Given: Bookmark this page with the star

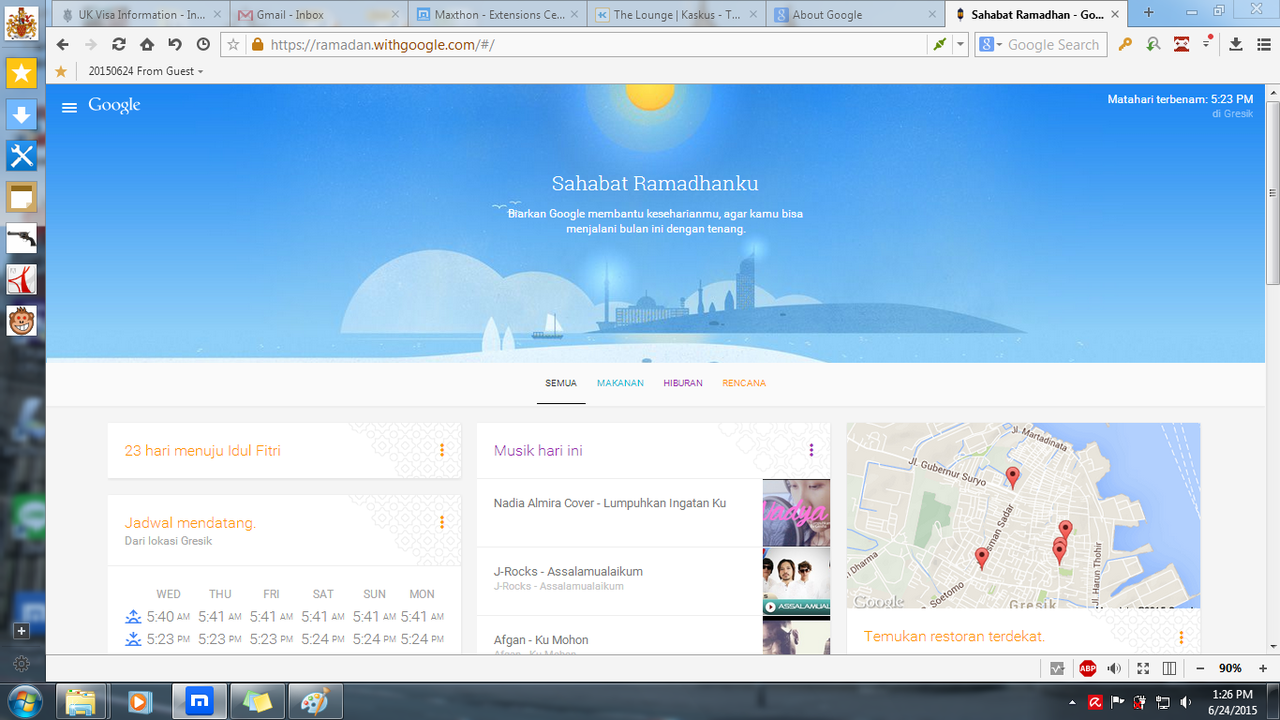Looking at the screenshot, I should click(233, 44).
